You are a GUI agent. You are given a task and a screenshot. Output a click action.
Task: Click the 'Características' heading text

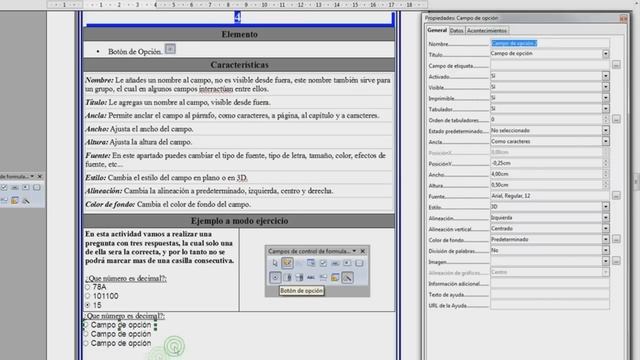pos(240,65)
